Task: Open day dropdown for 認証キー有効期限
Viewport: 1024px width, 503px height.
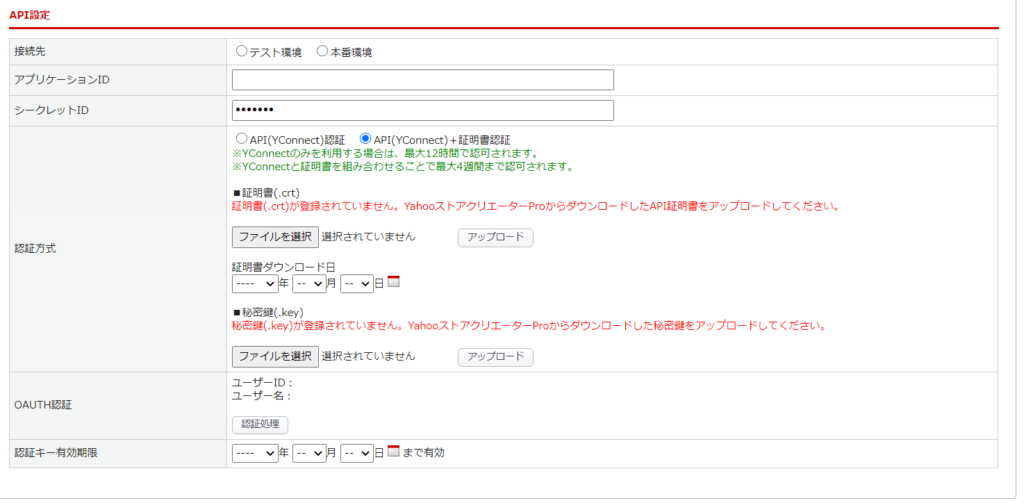Action: (357, 453)
